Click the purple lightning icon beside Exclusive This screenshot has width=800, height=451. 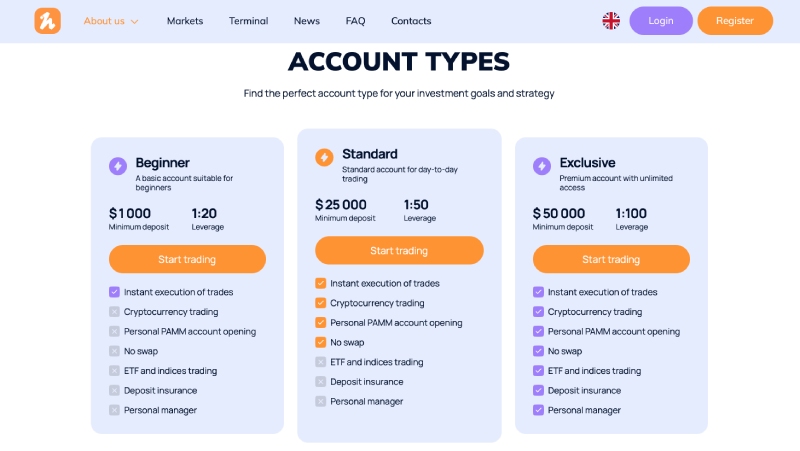click(x=542, y=166)
